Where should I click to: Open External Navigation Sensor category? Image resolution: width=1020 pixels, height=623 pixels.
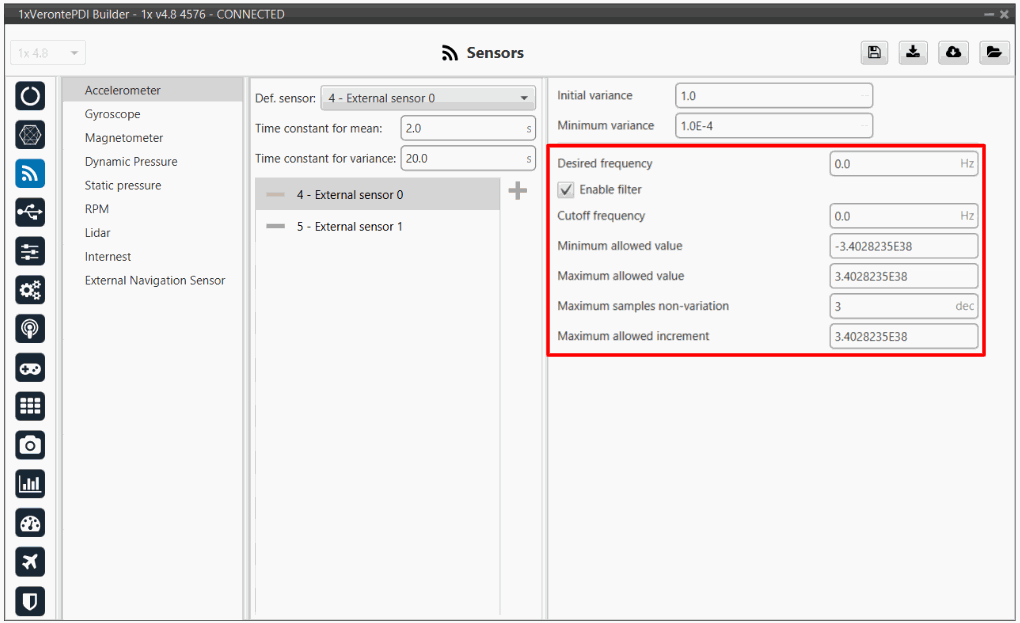pos(155,281)
